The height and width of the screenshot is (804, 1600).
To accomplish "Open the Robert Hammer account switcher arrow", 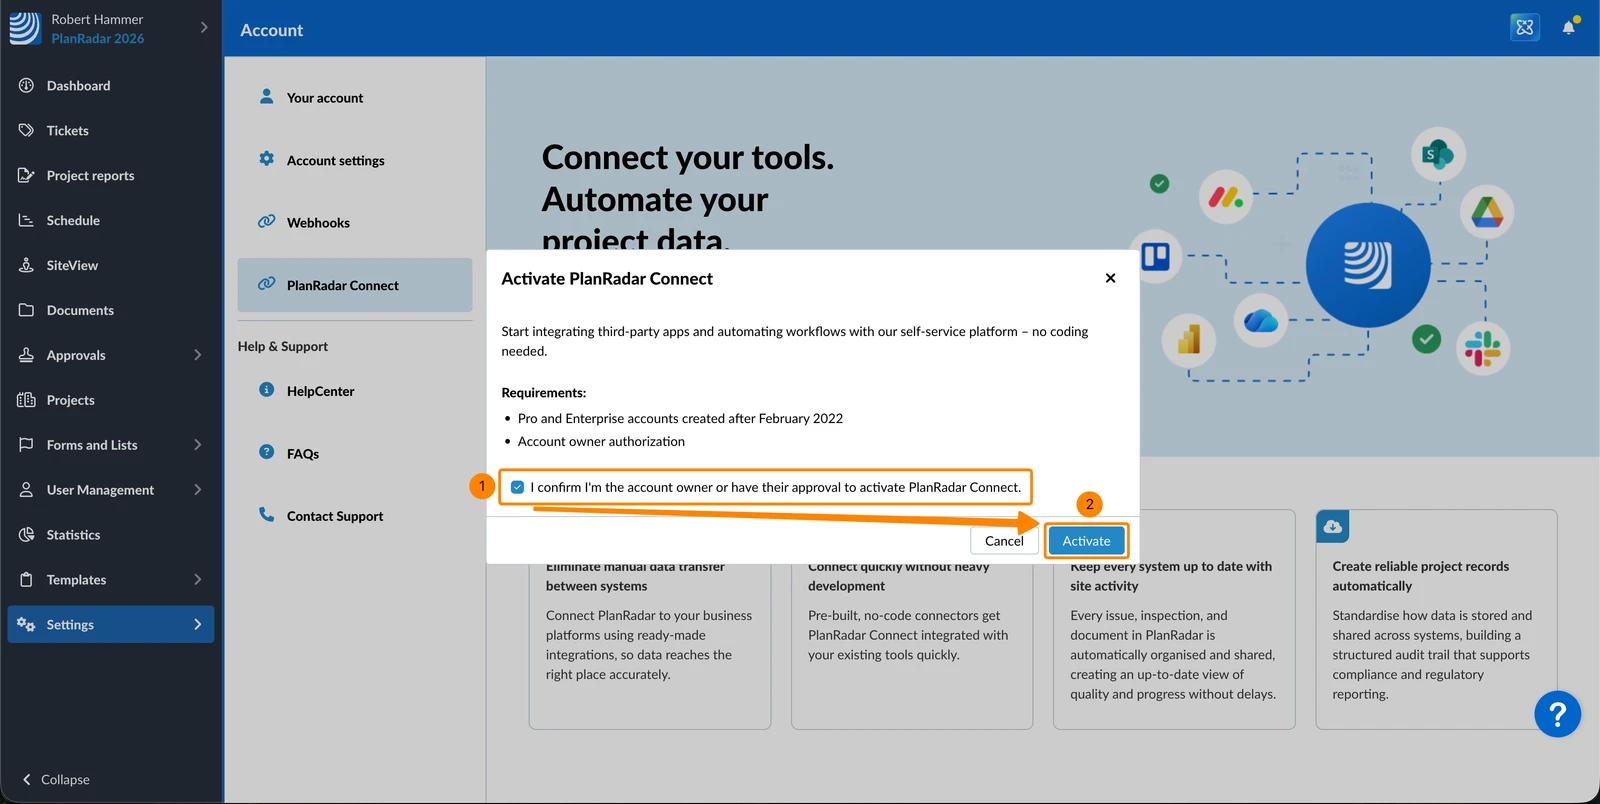I will [x=204, y=28].
